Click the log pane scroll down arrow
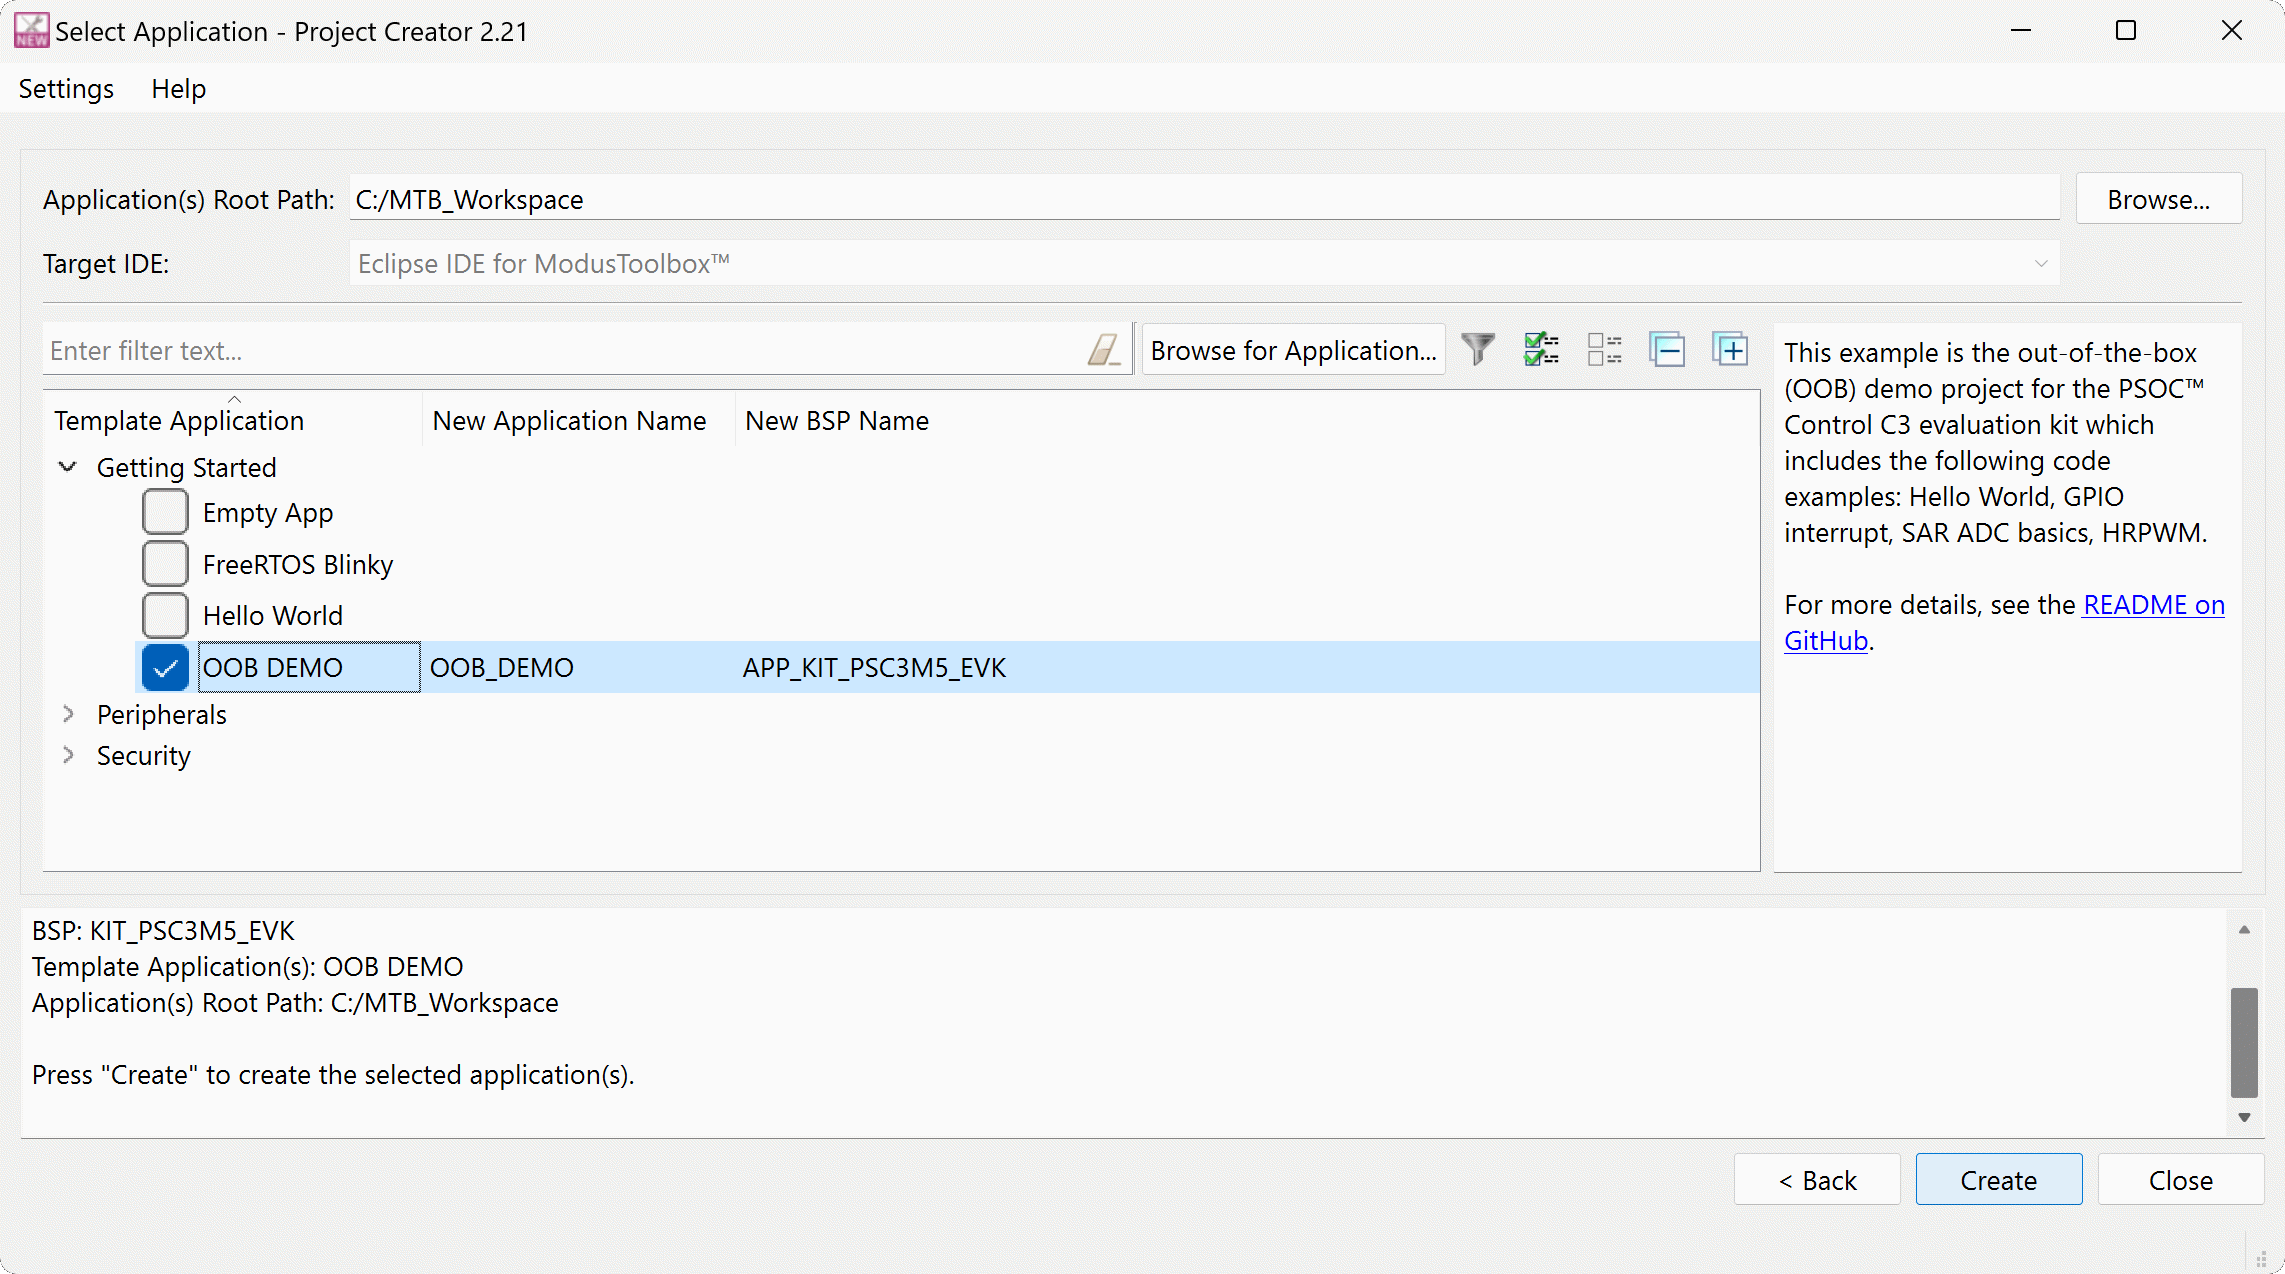2285x1274 pixels. coord(2244,1117)
